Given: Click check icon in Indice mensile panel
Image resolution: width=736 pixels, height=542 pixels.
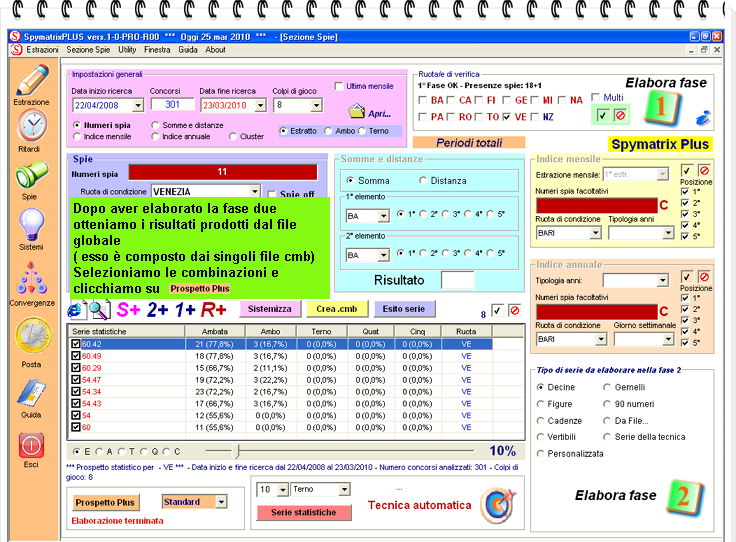Looking at the screenshot, I should point(687,170).
